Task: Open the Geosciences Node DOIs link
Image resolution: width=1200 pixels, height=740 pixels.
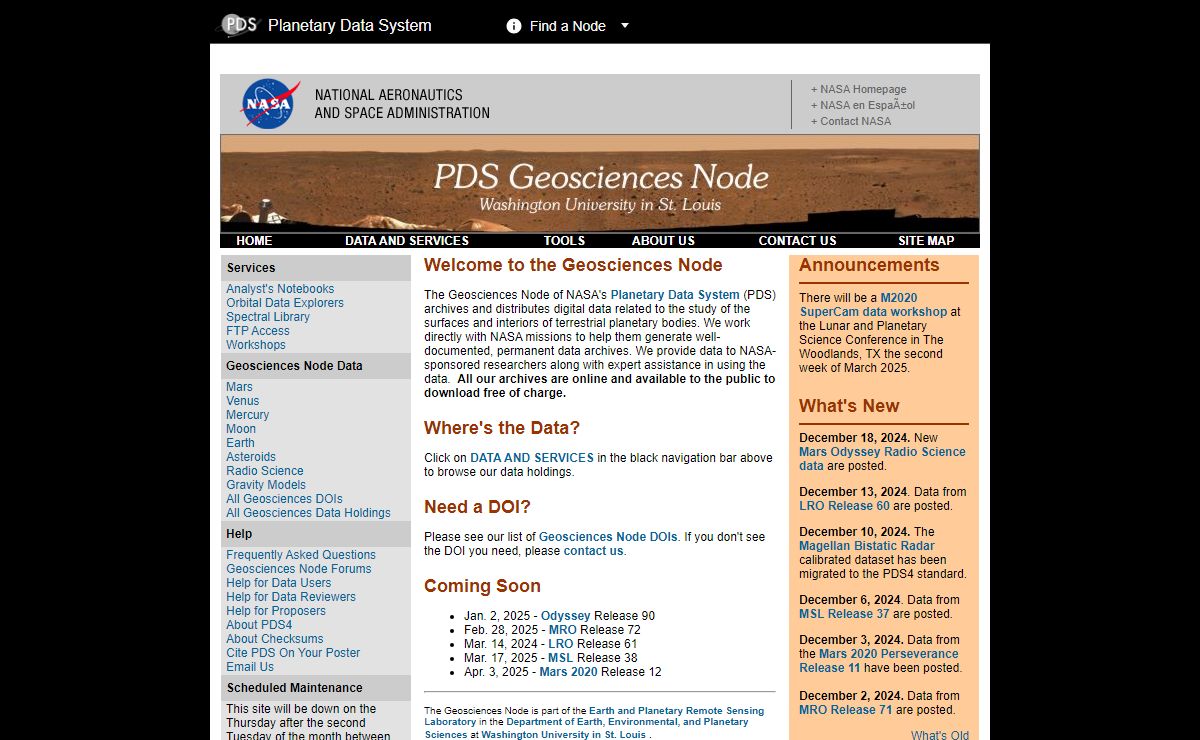Action: pyautogui.click(x=608, y=537)
